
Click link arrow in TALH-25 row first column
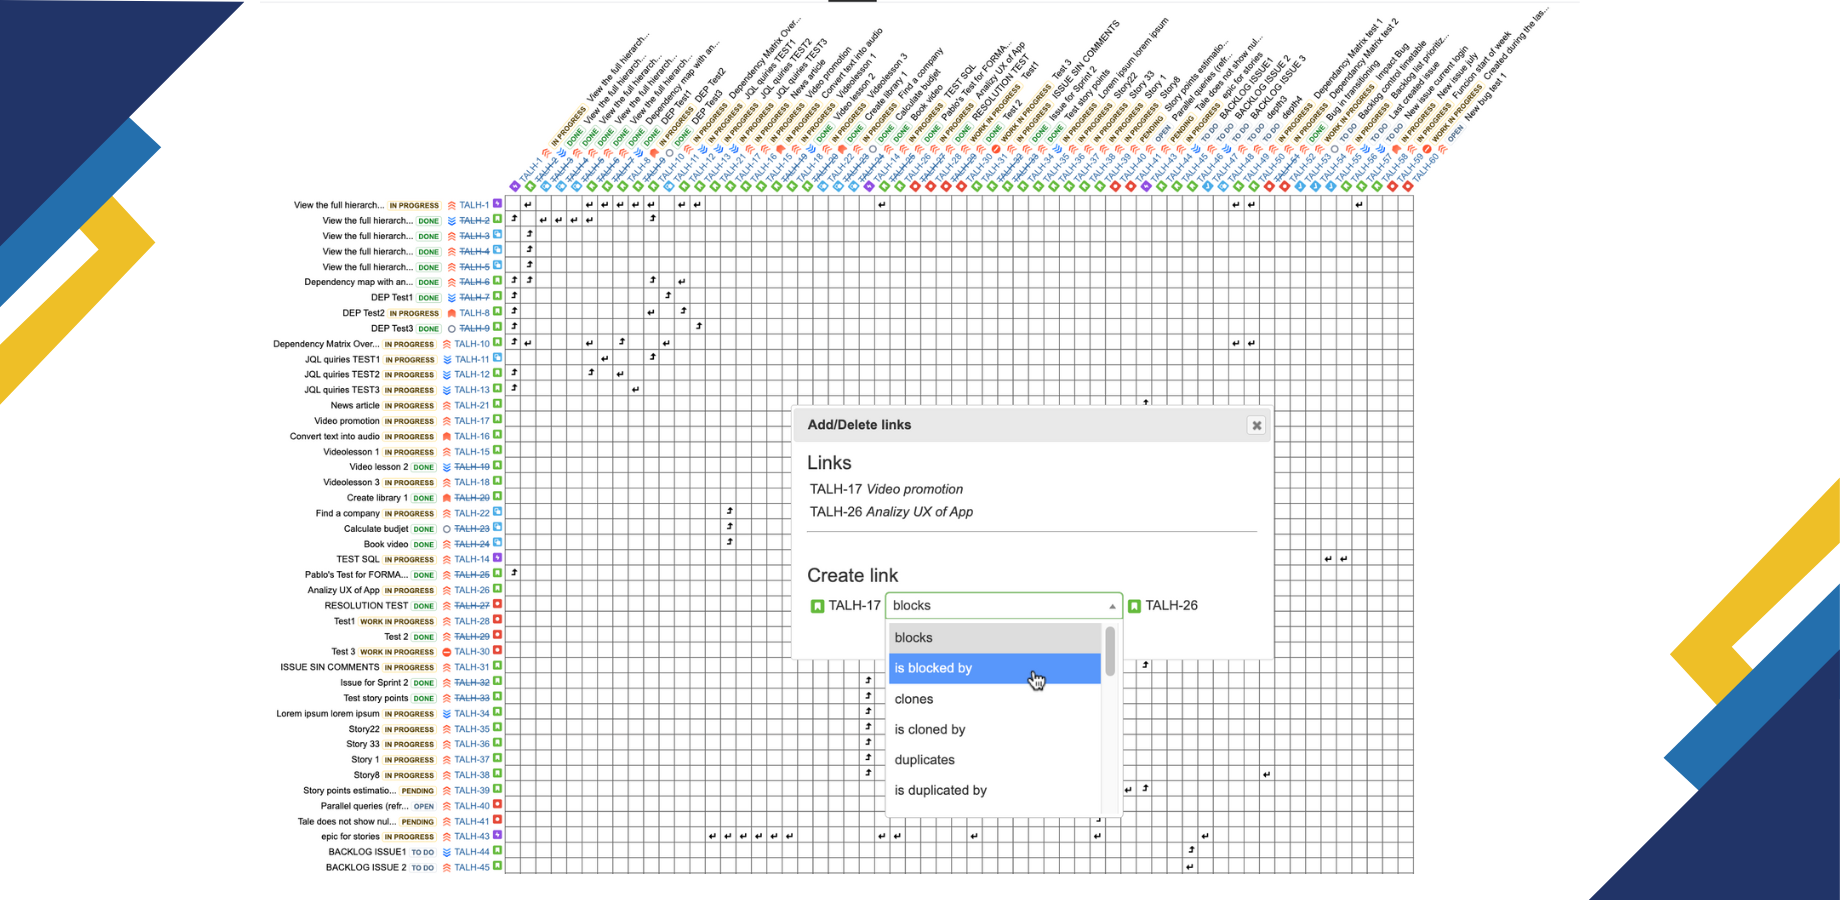pos(514,573)
